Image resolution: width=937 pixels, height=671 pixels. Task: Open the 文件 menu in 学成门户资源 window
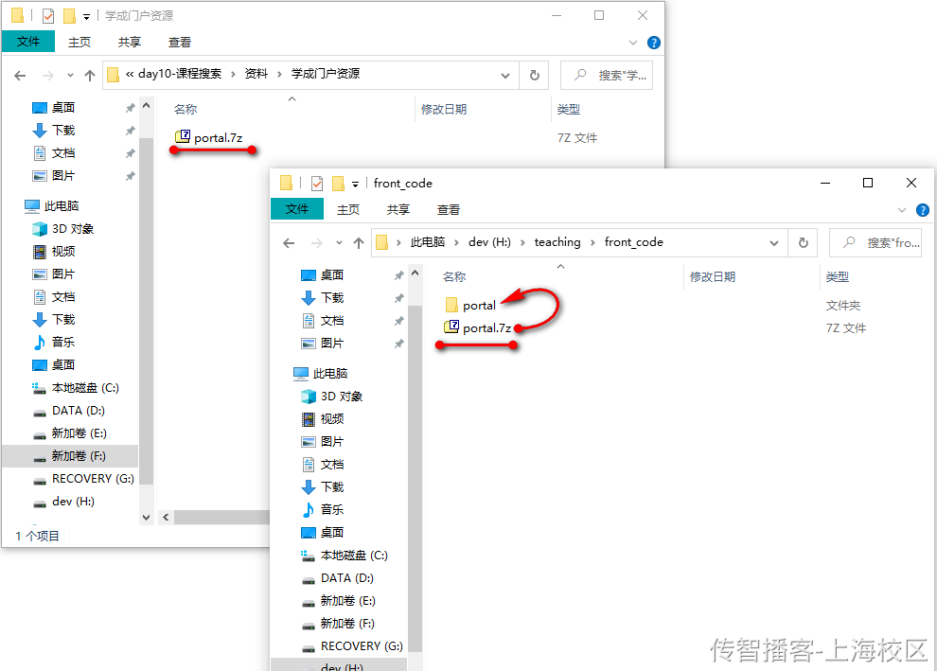[28, 41]
